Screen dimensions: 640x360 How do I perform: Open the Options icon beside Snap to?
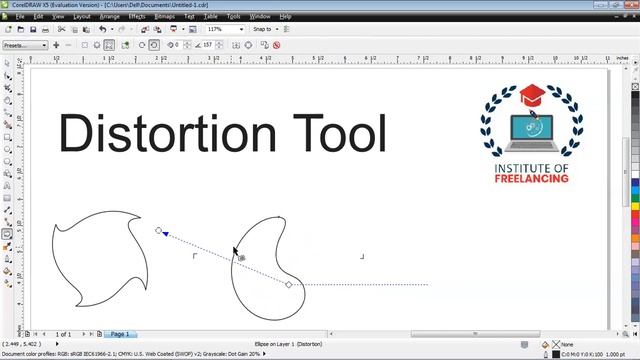287,29
